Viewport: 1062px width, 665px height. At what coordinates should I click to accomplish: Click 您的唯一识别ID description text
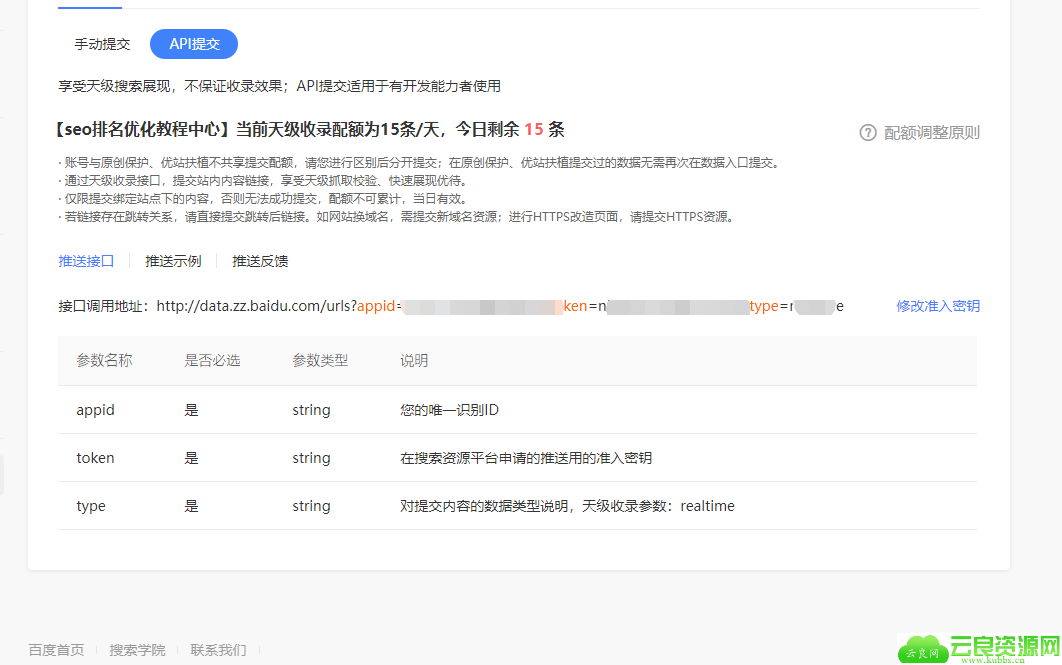pos(449,410)
